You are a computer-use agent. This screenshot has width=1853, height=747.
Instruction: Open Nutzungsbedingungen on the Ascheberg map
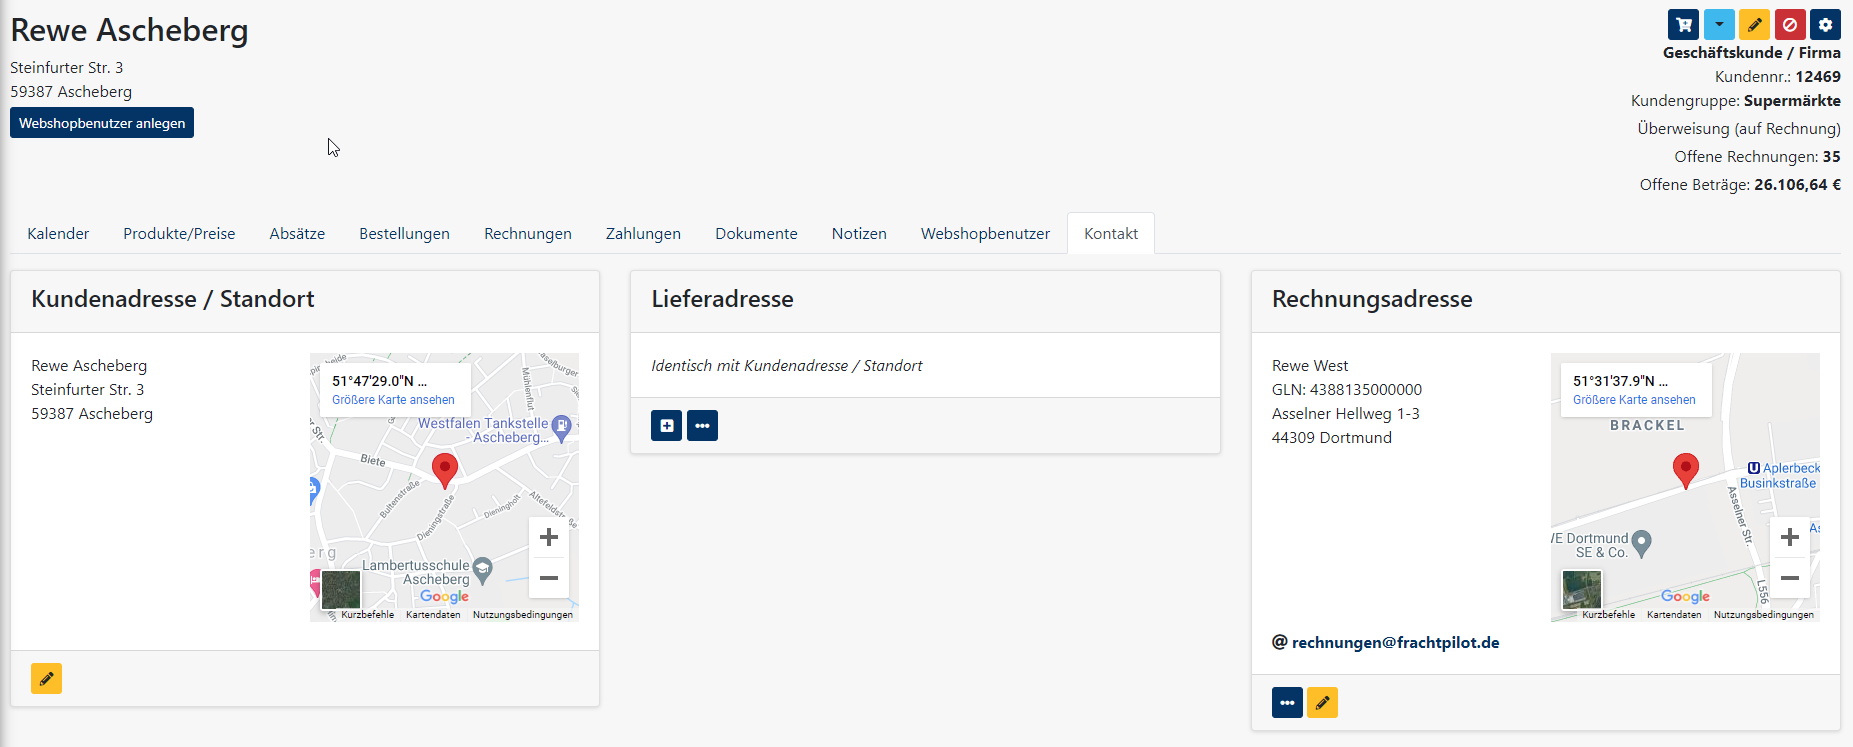pos(523,615)
